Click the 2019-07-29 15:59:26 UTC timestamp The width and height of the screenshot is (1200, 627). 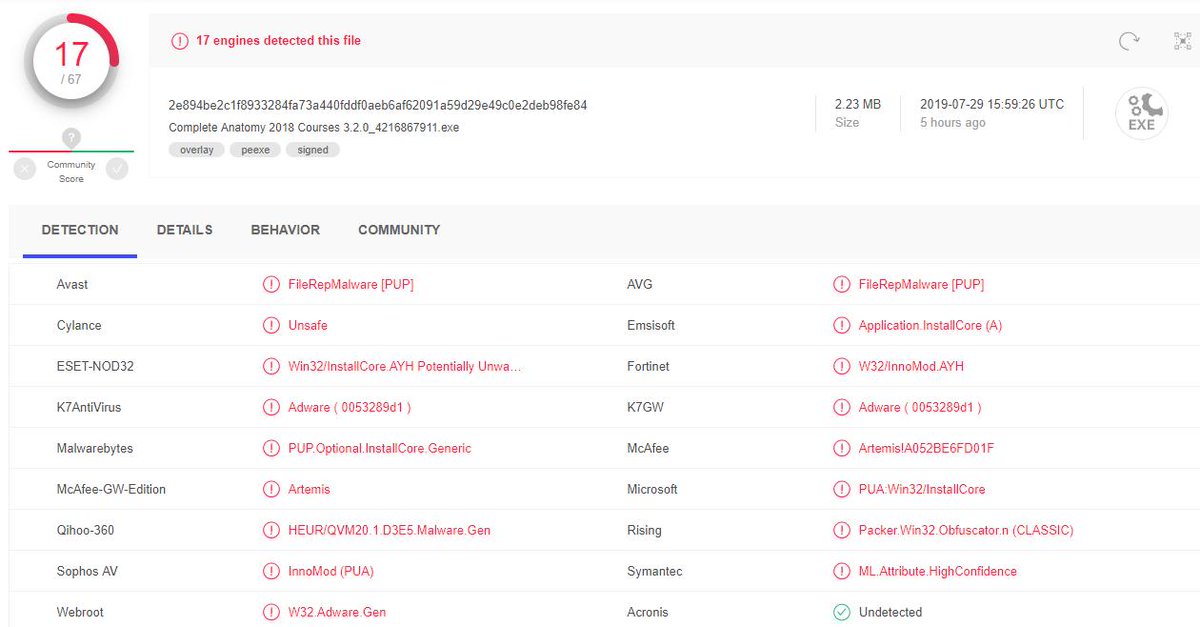992,104
